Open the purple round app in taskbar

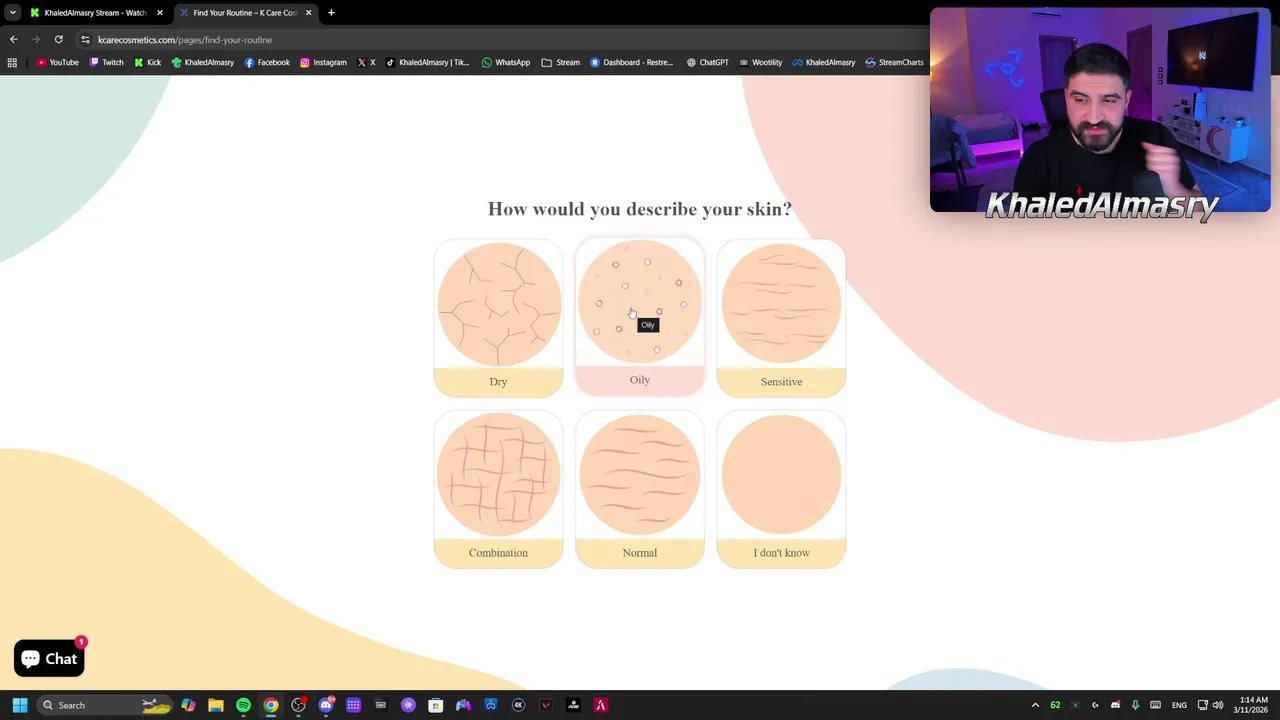tap(408, 705)
